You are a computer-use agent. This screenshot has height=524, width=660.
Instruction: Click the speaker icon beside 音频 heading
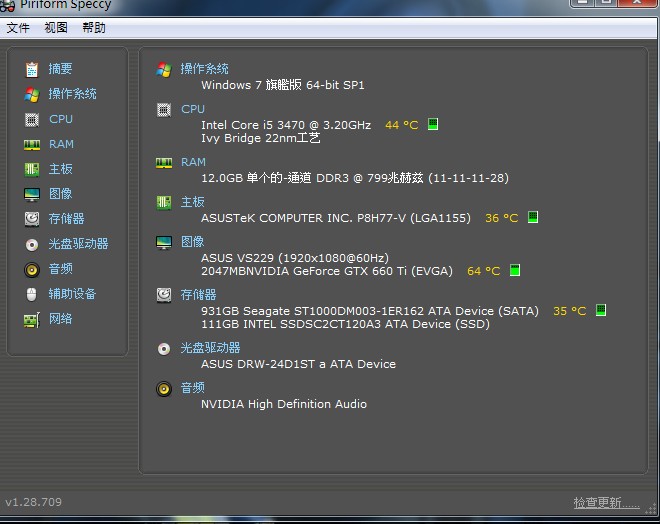pos(164,389)
